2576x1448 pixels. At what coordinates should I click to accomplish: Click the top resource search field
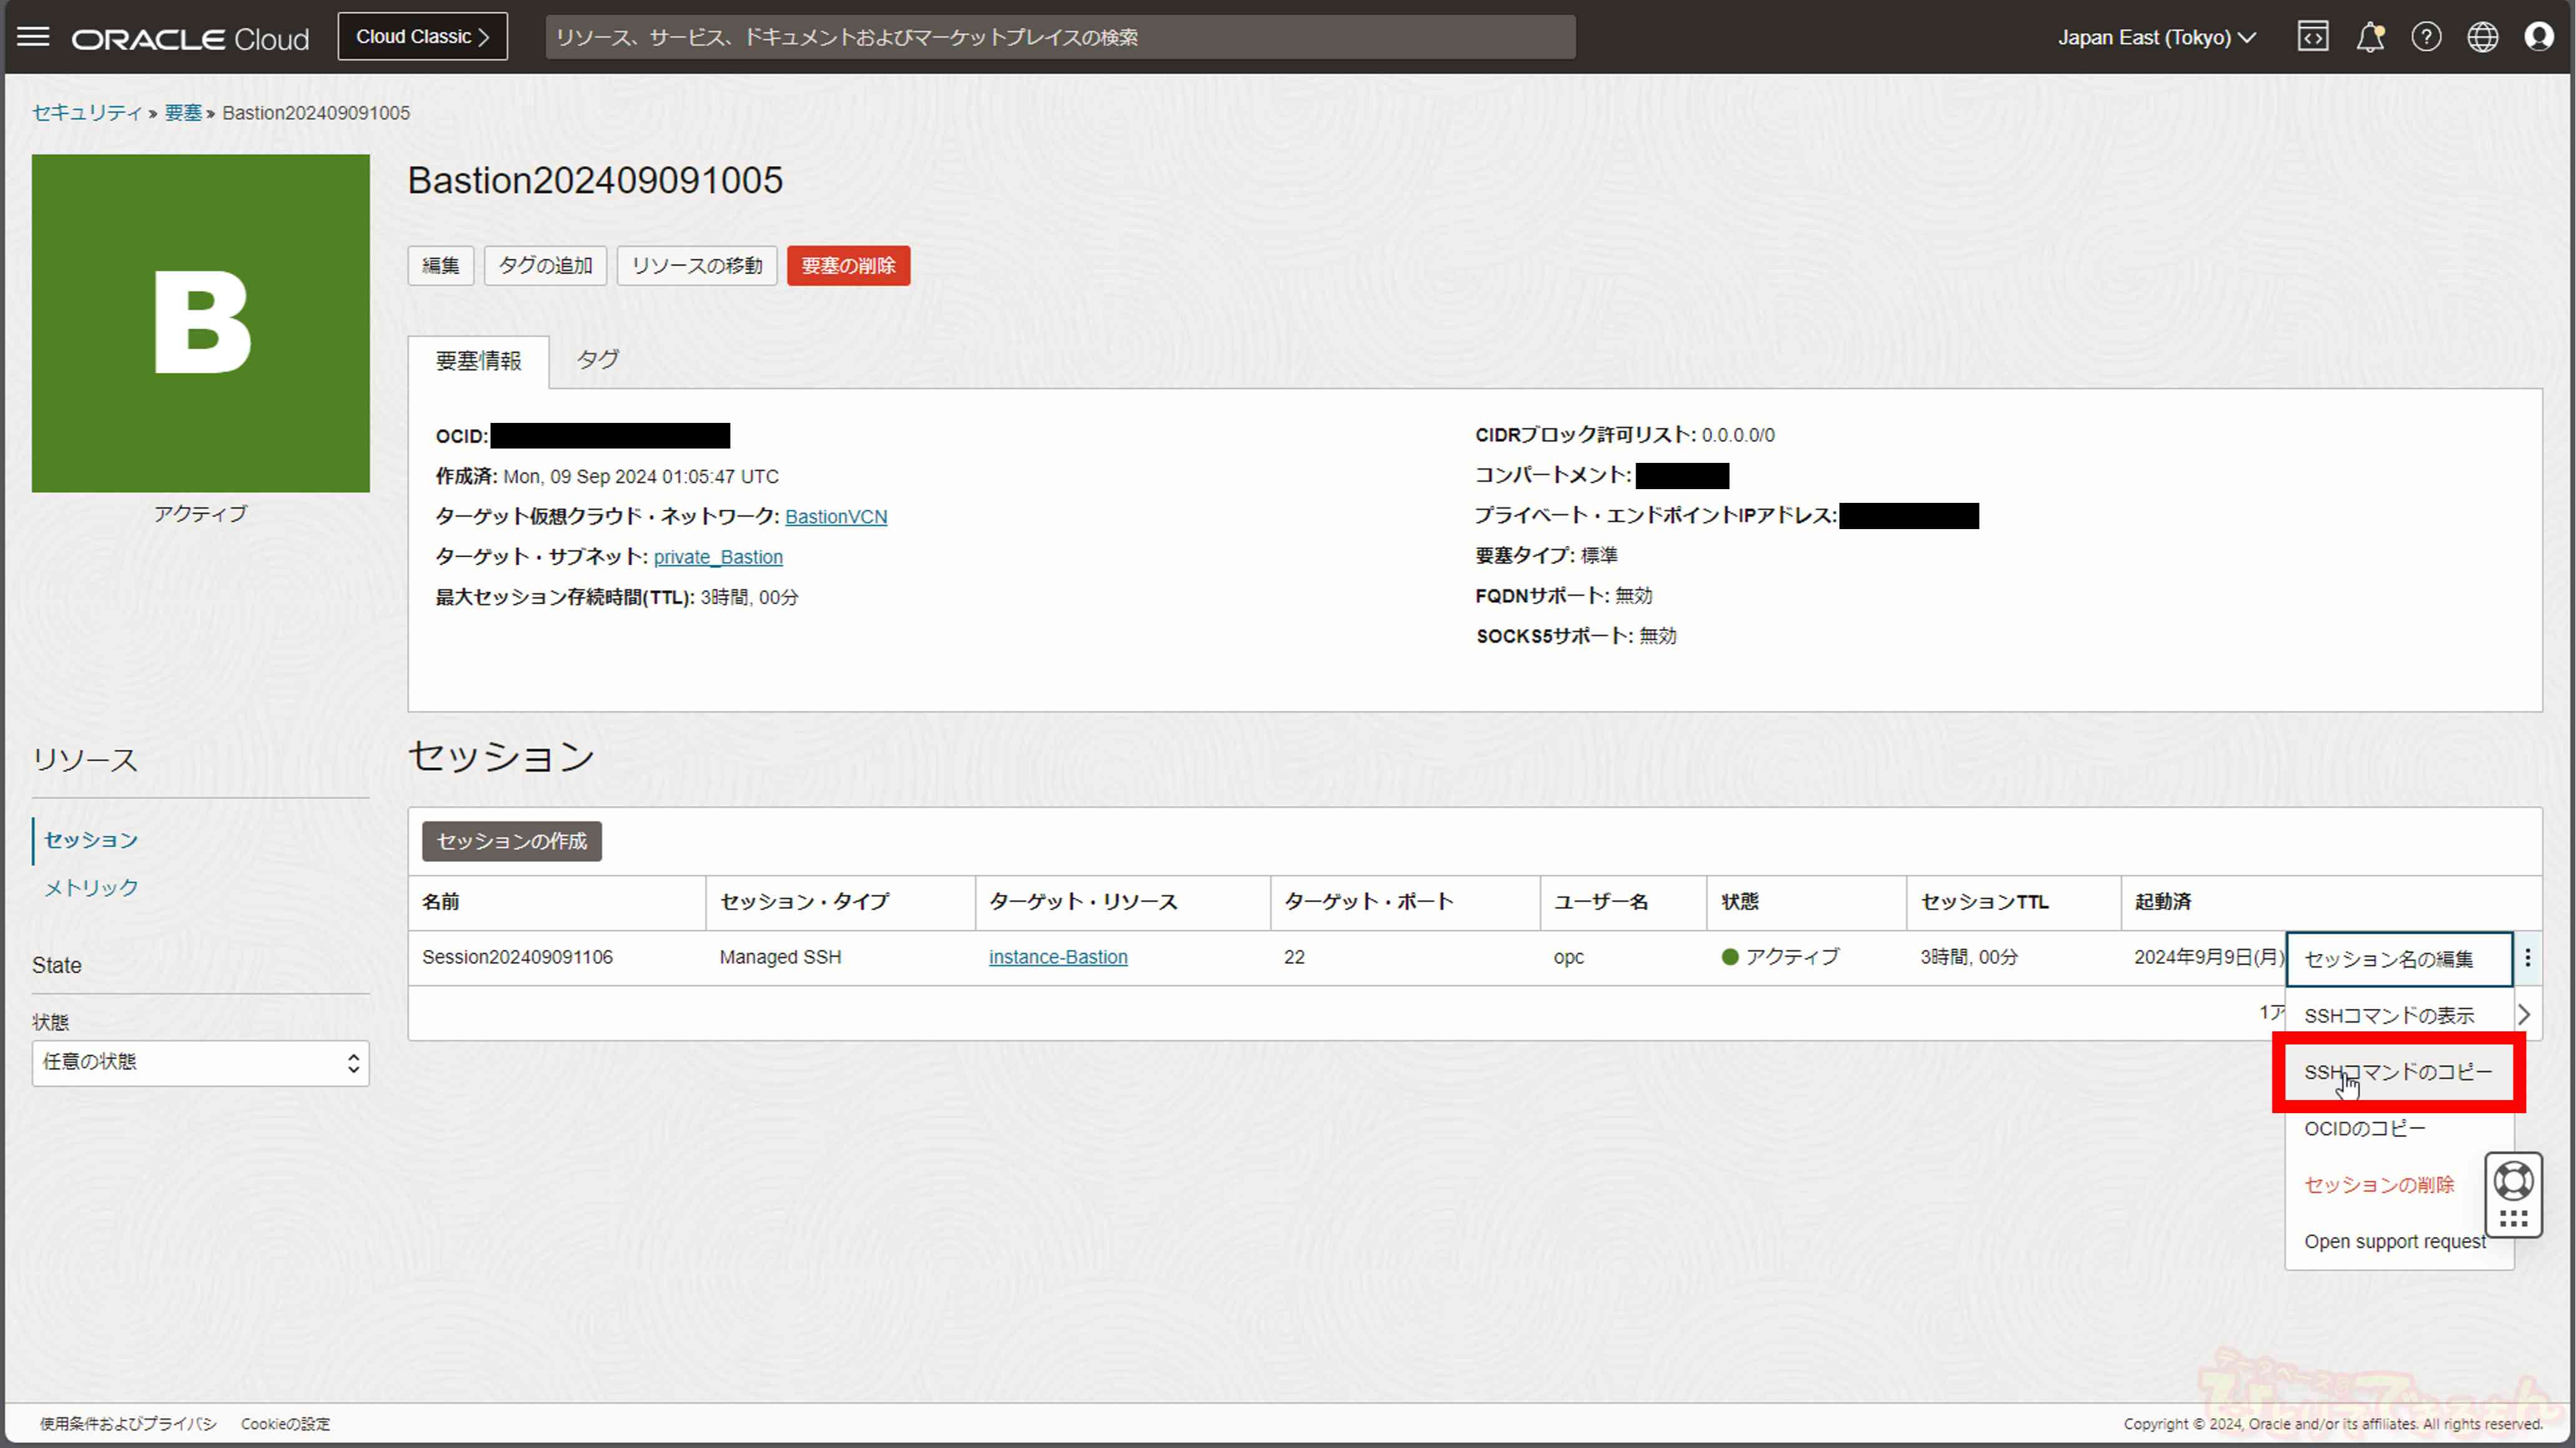pyautogui.click(x=1060, y=37)
